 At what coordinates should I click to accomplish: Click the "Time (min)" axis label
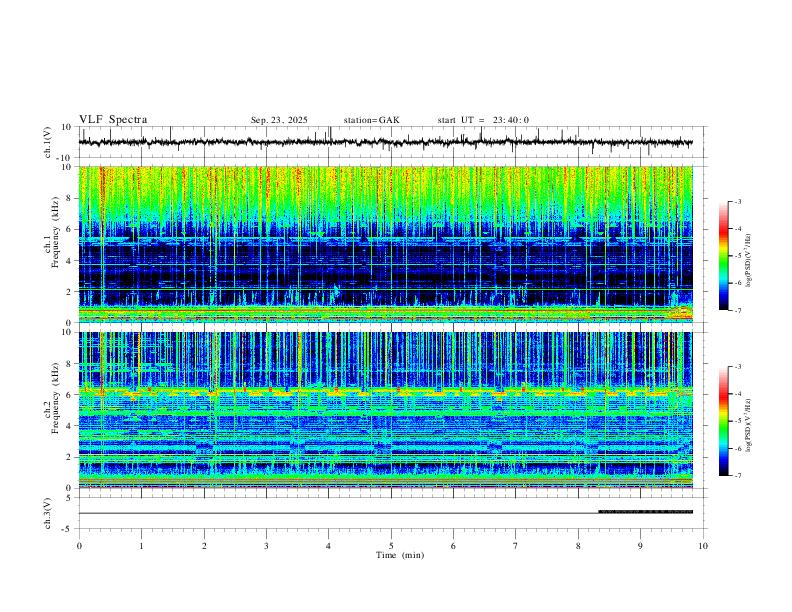(400, 555)
